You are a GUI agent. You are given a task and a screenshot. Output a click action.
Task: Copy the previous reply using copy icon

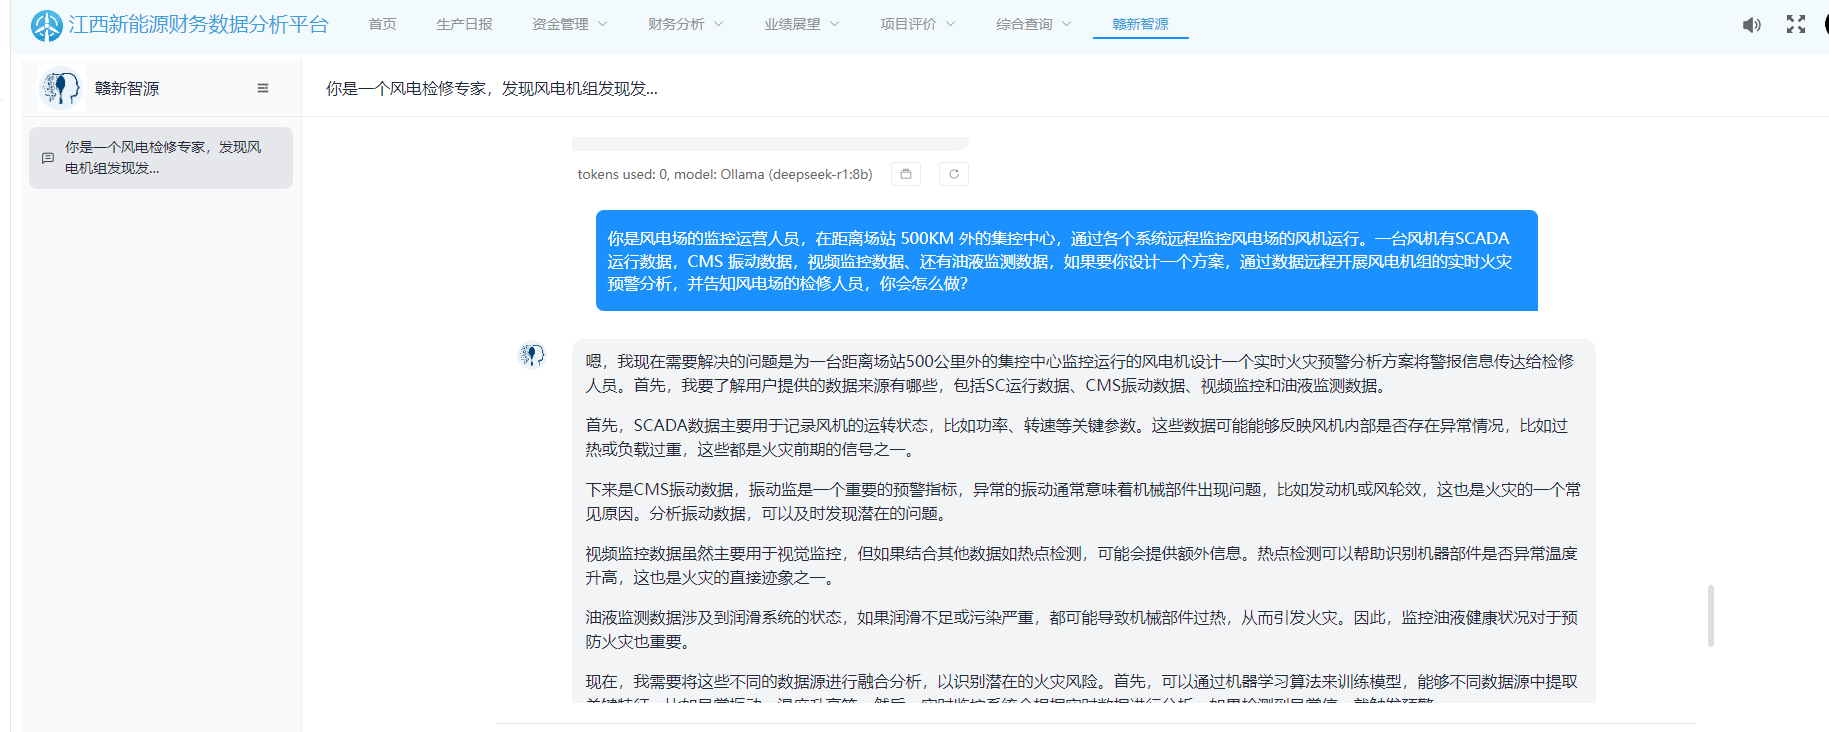906,174
